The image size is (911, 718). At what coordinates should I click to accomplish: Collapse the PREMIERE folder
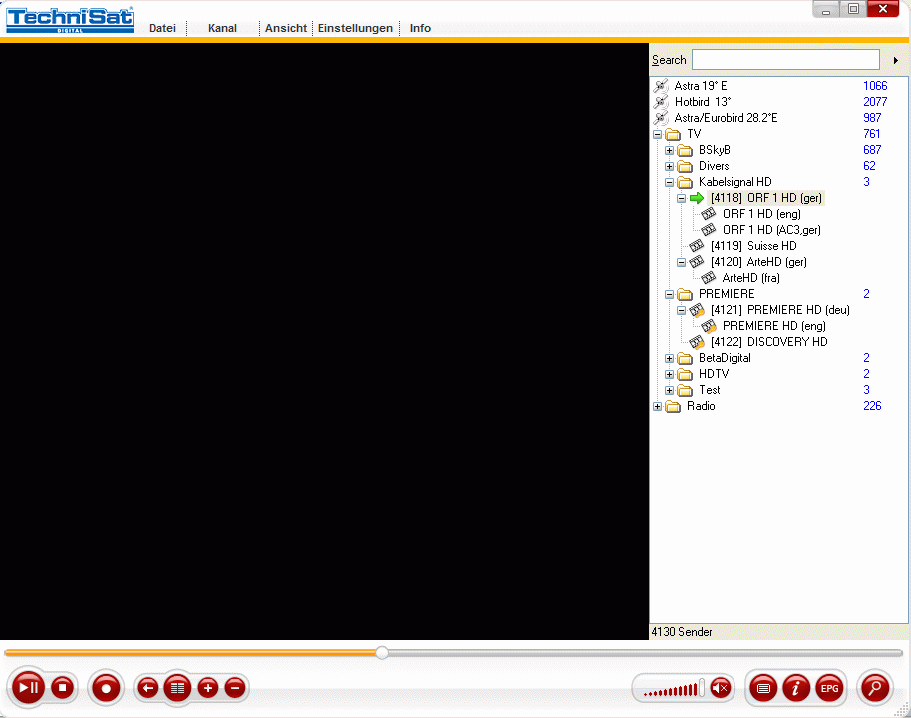tap(669, 295)
